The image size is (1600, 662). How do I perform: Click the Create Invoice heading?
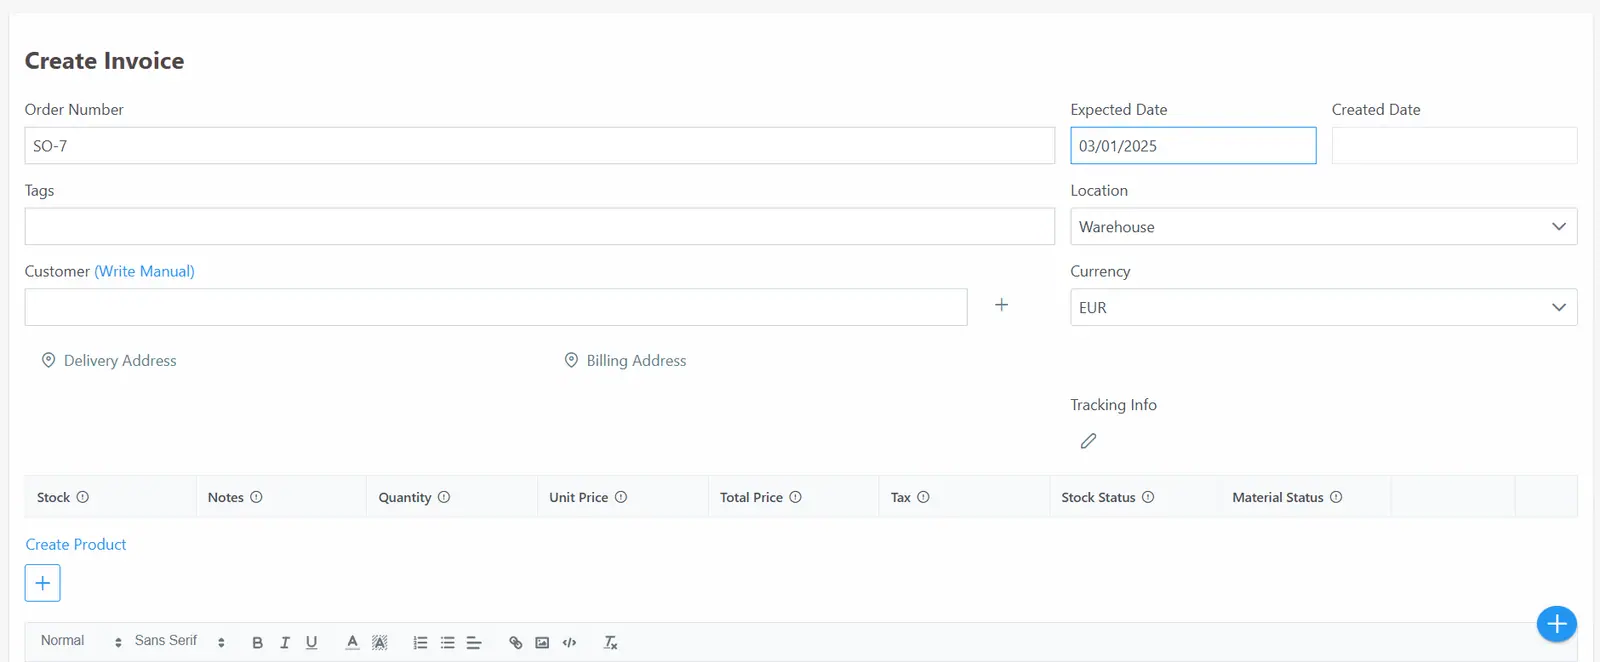coord(104,61)
